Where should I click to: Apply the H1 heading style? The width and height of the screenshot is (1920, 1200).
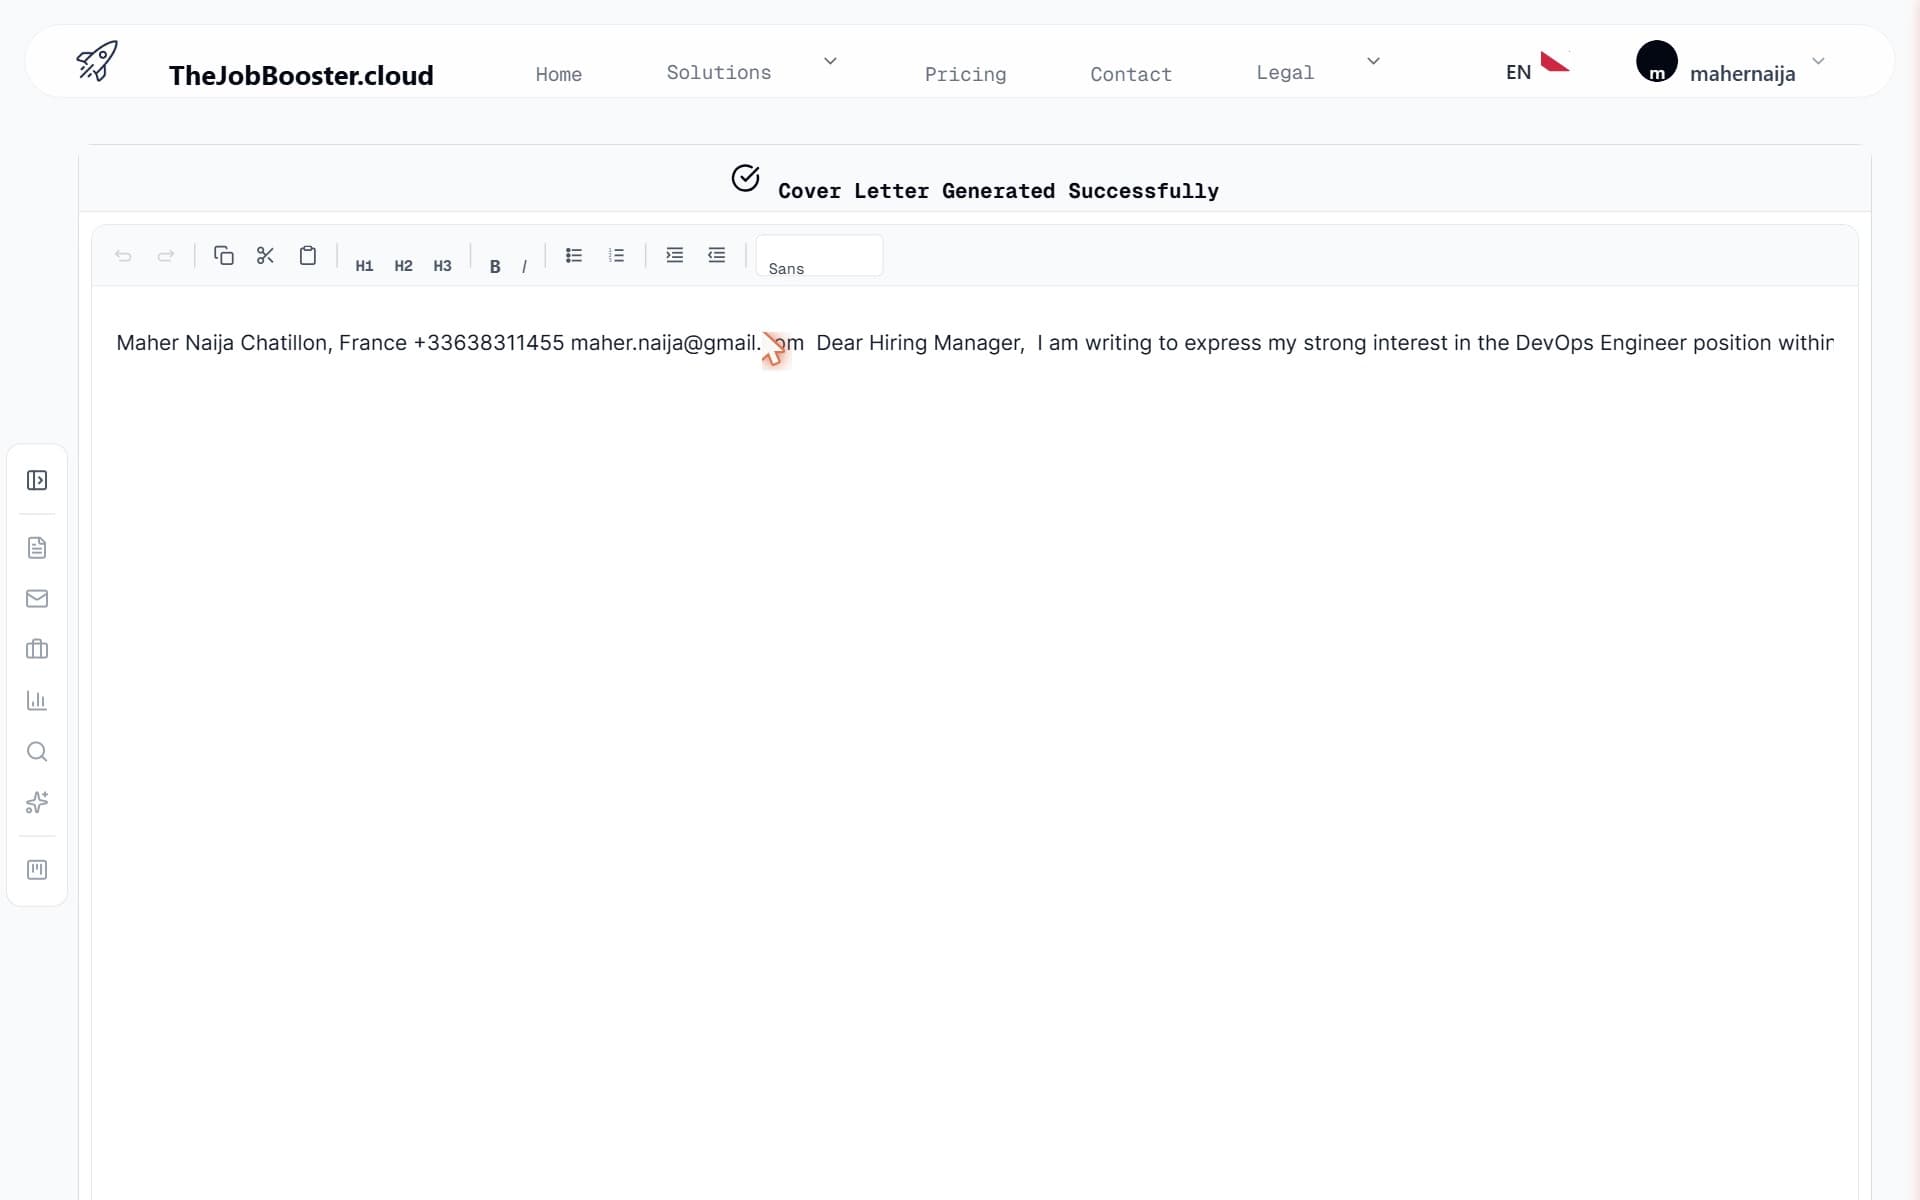coord(364,266)
